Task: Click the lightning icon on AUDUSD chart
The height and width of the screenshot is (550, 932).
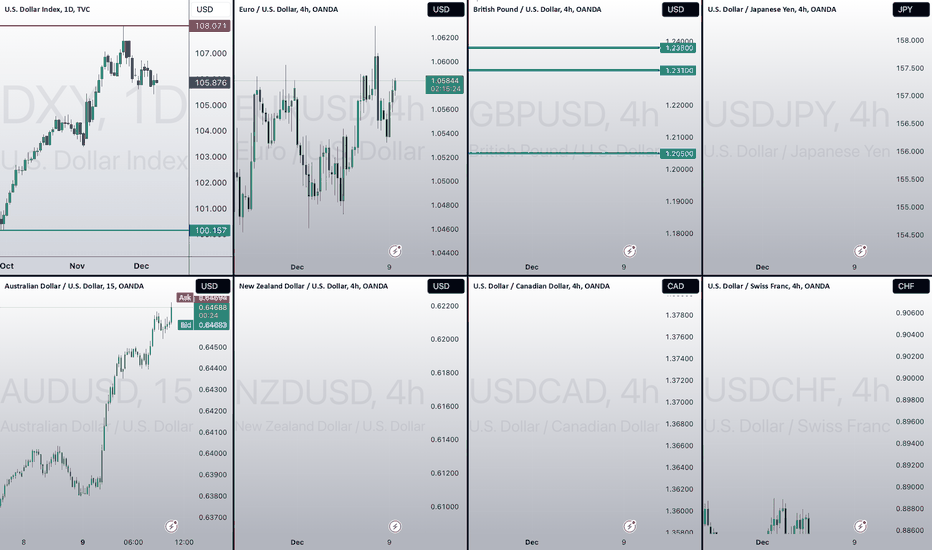Action: [x=172, y=526]
